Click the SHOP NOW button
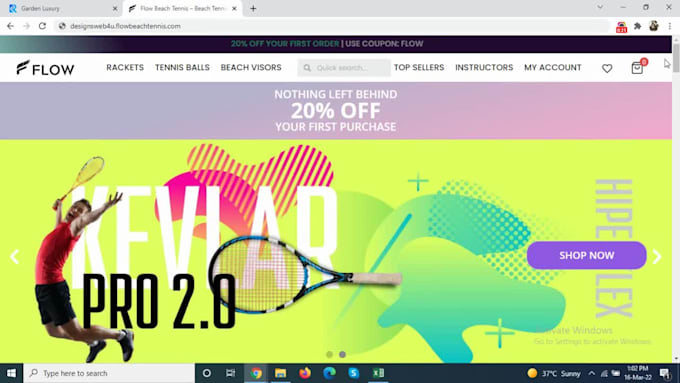This screenshot has width=680, height=383. pyautogui.click(x=586, y=255)
